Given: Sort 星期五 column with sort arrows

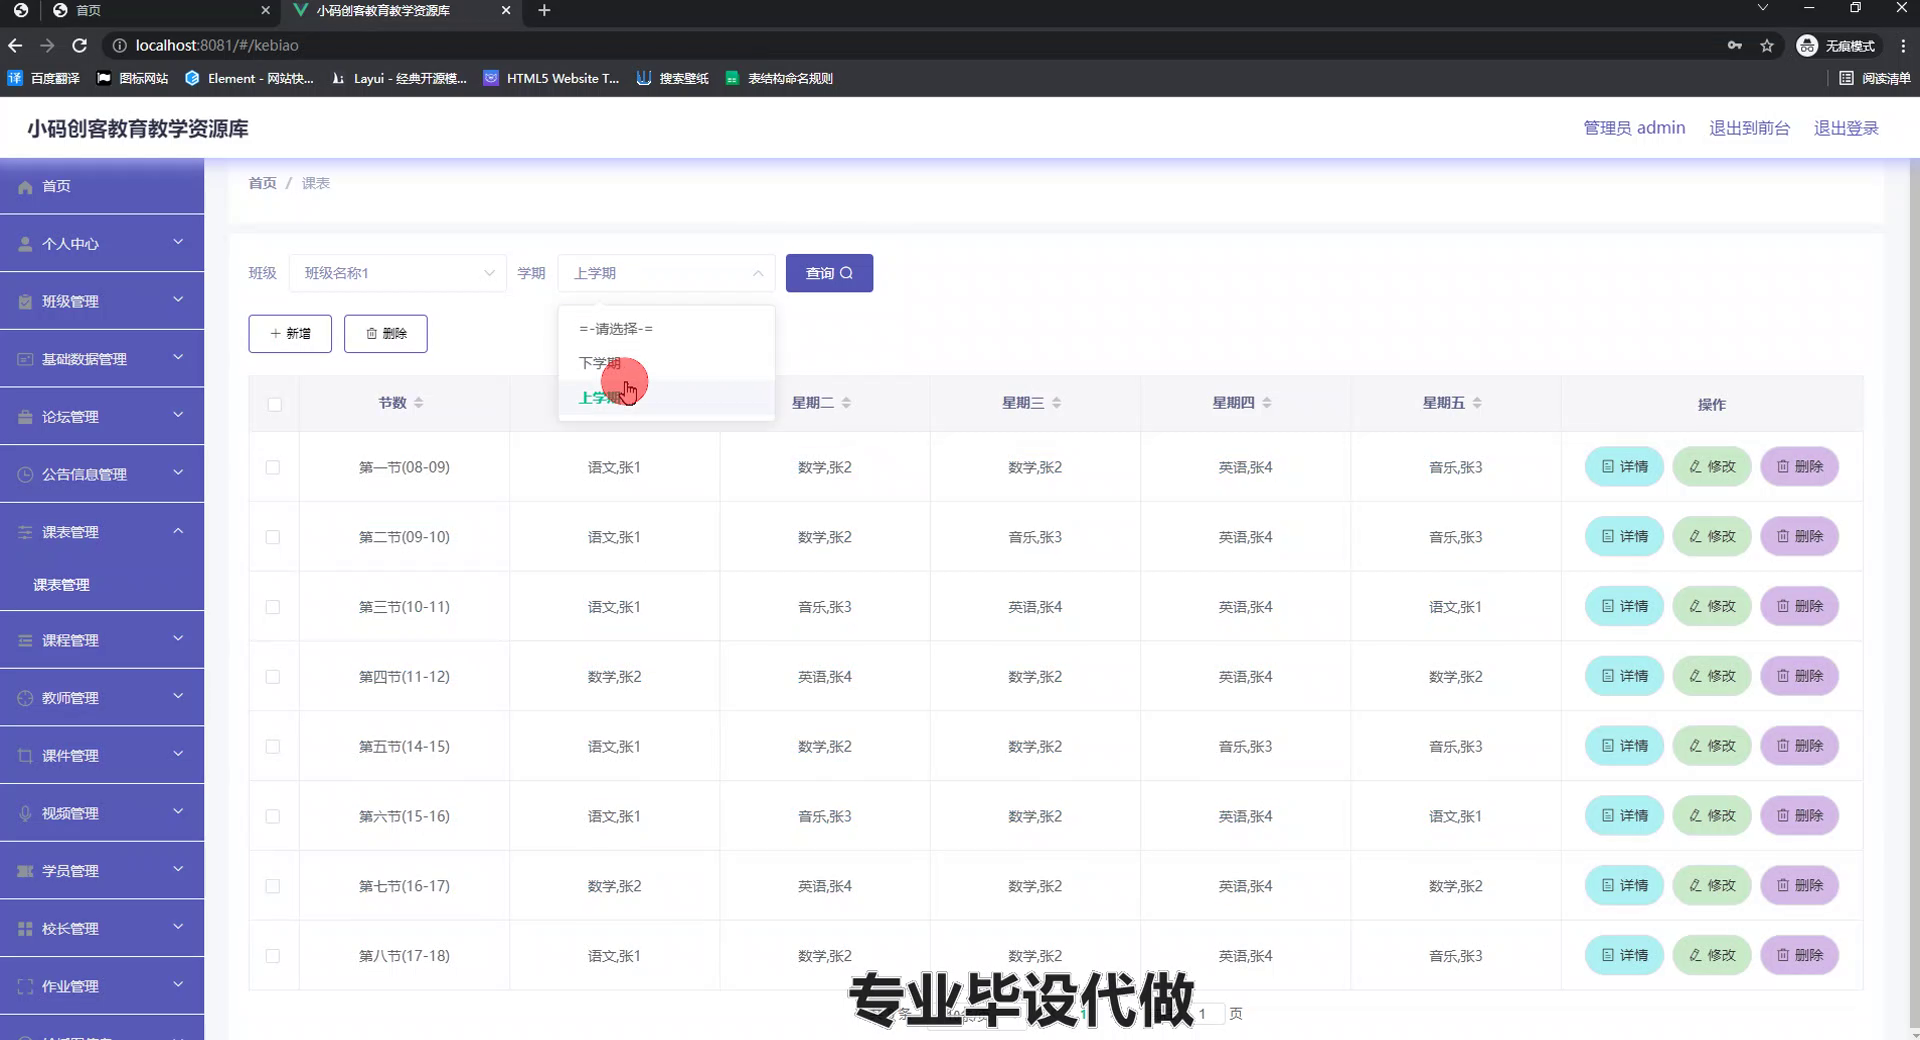Looking at the screenshot, I should click(x=1477, y=403).
